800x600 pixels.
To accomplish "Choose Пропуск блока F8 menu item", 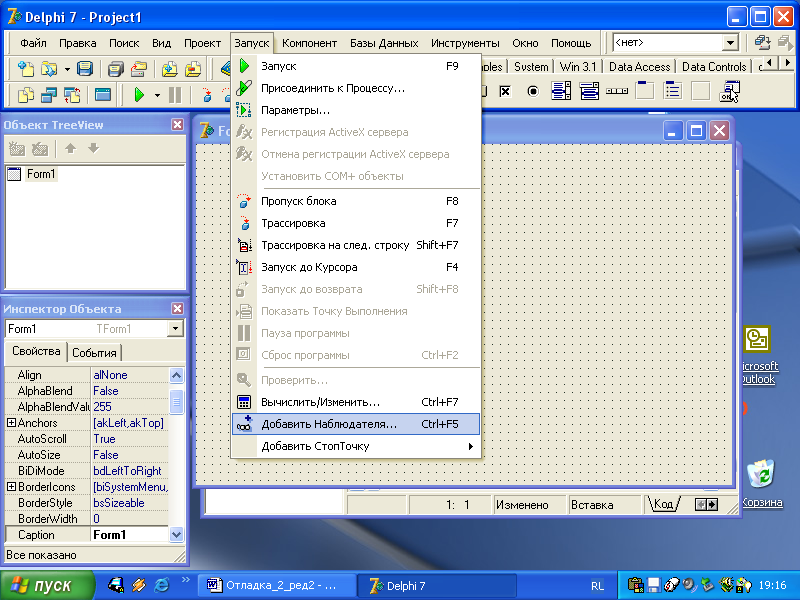I will (356, 201).
